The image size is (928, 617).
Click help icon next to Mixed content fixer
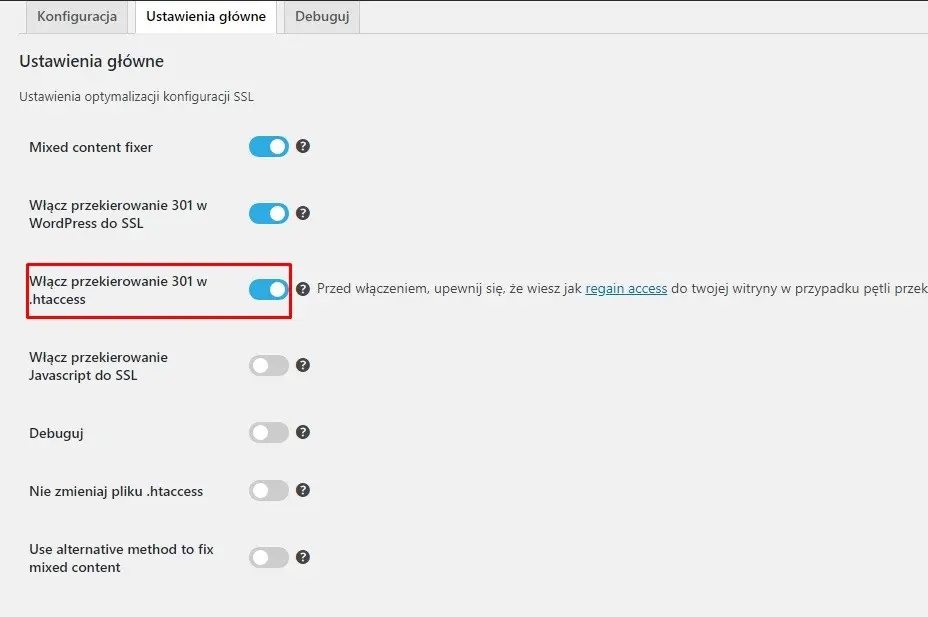coord(303,146)
